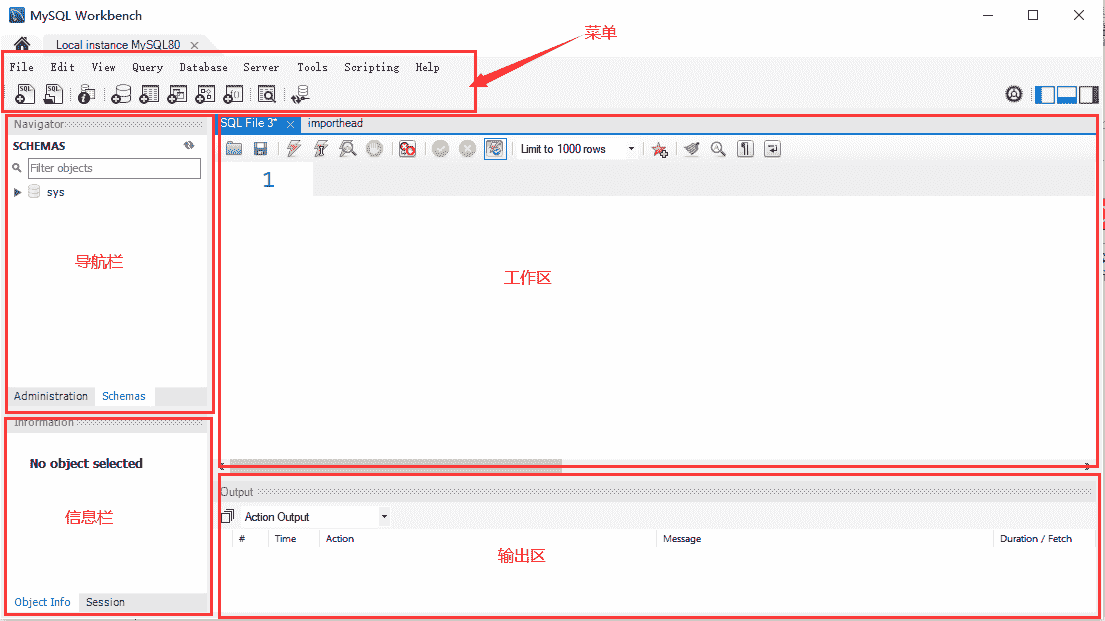Switch to the Object Info tab
The width and height of the screenshot is (1105, 621).
42,602
